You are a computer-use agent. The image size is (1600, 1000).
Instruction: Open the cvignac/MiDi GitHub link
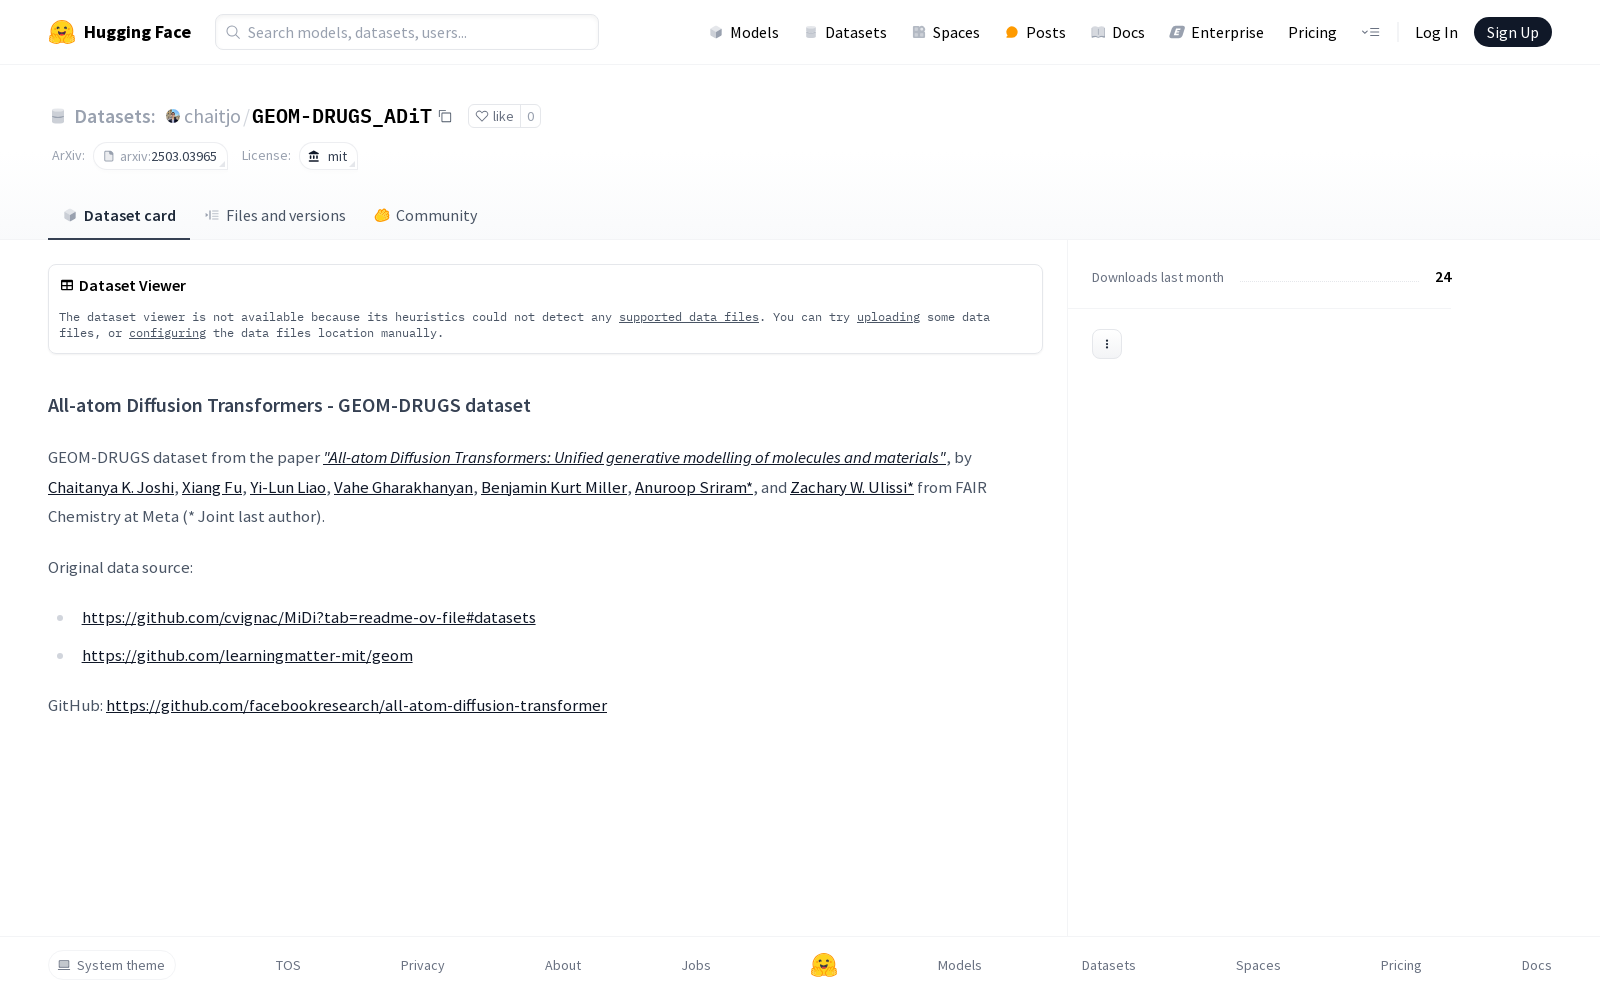(x=309, y=617)
